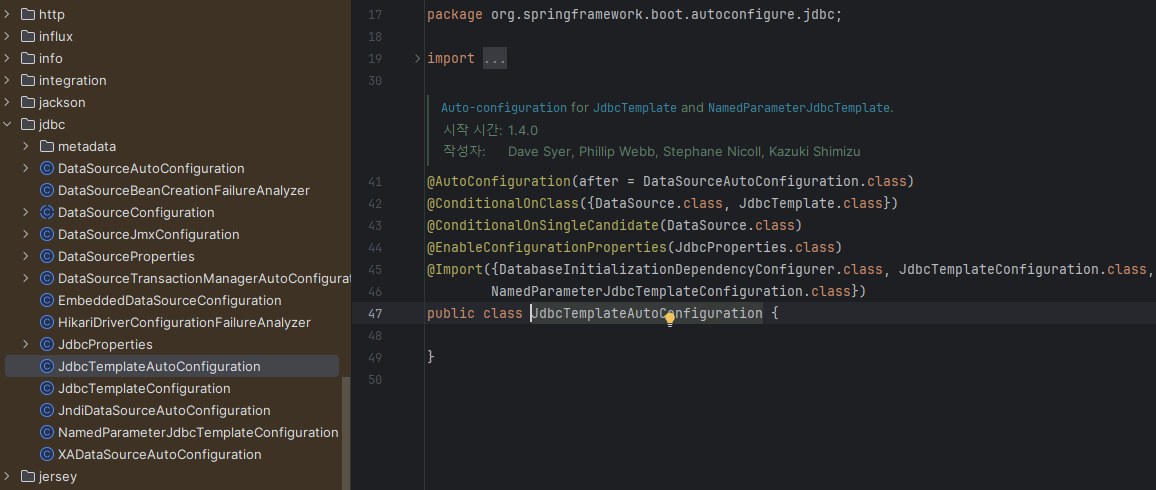Open JdbcTemplate link in the Javadoc

(x=635, y=108)
